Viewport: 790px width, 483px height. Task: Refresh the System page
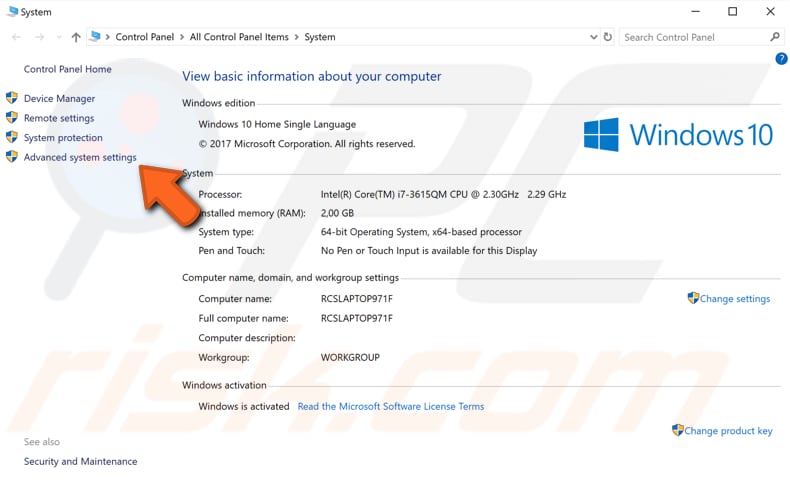[x=608, y=37]
